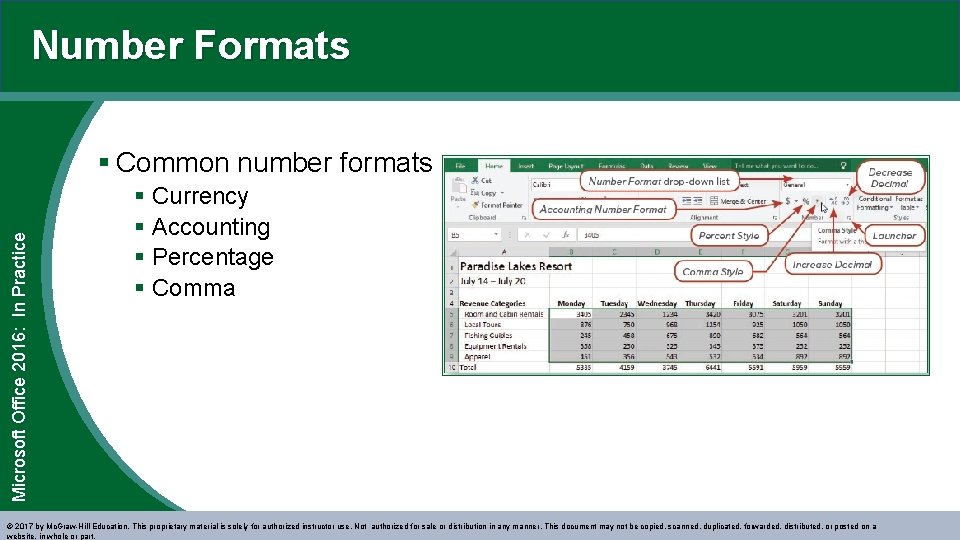The width and height of the screenshot is (960, 540).
Task: Open the Name Box drop-down arrow
Action: [496, 234]
